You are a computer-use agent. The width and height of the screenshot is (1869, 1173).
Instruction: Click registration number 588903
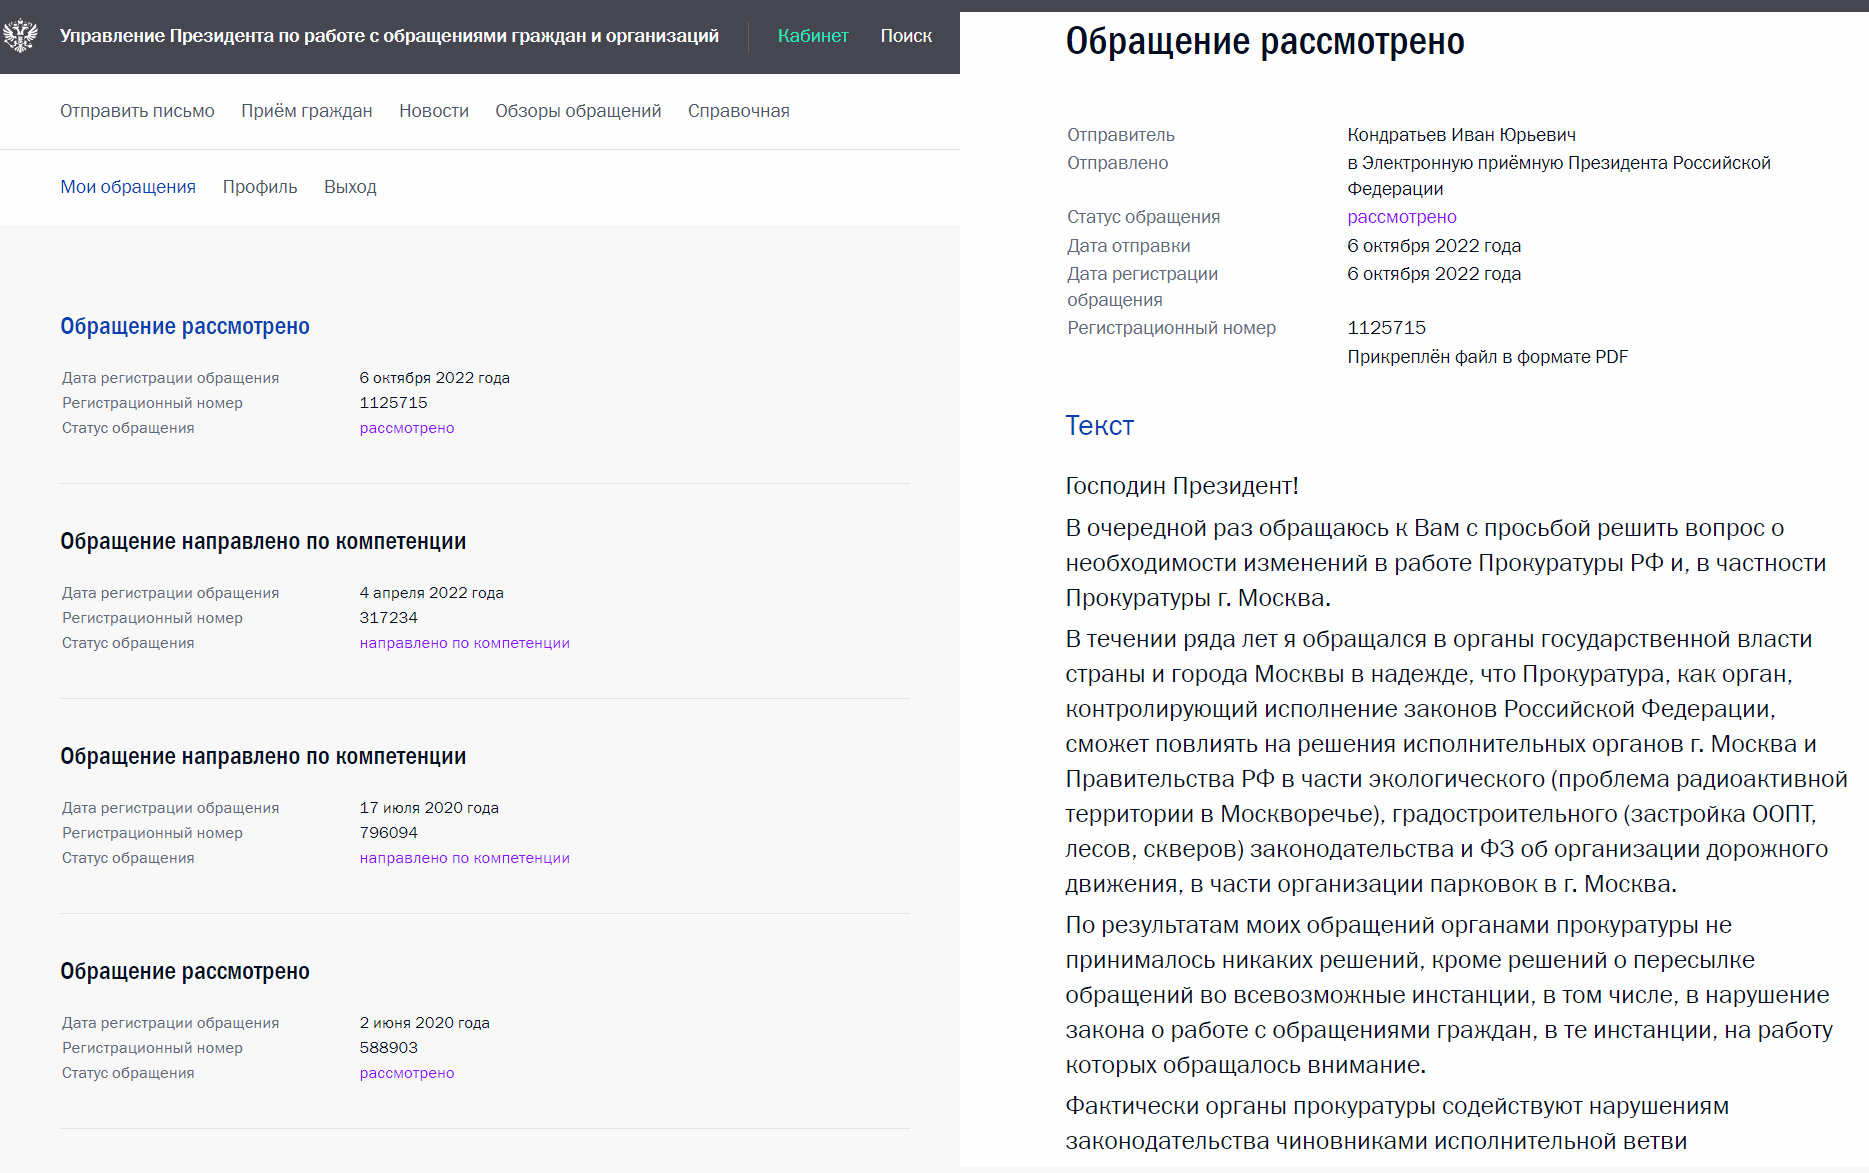pyautogui.click(x=389, y=1048)
